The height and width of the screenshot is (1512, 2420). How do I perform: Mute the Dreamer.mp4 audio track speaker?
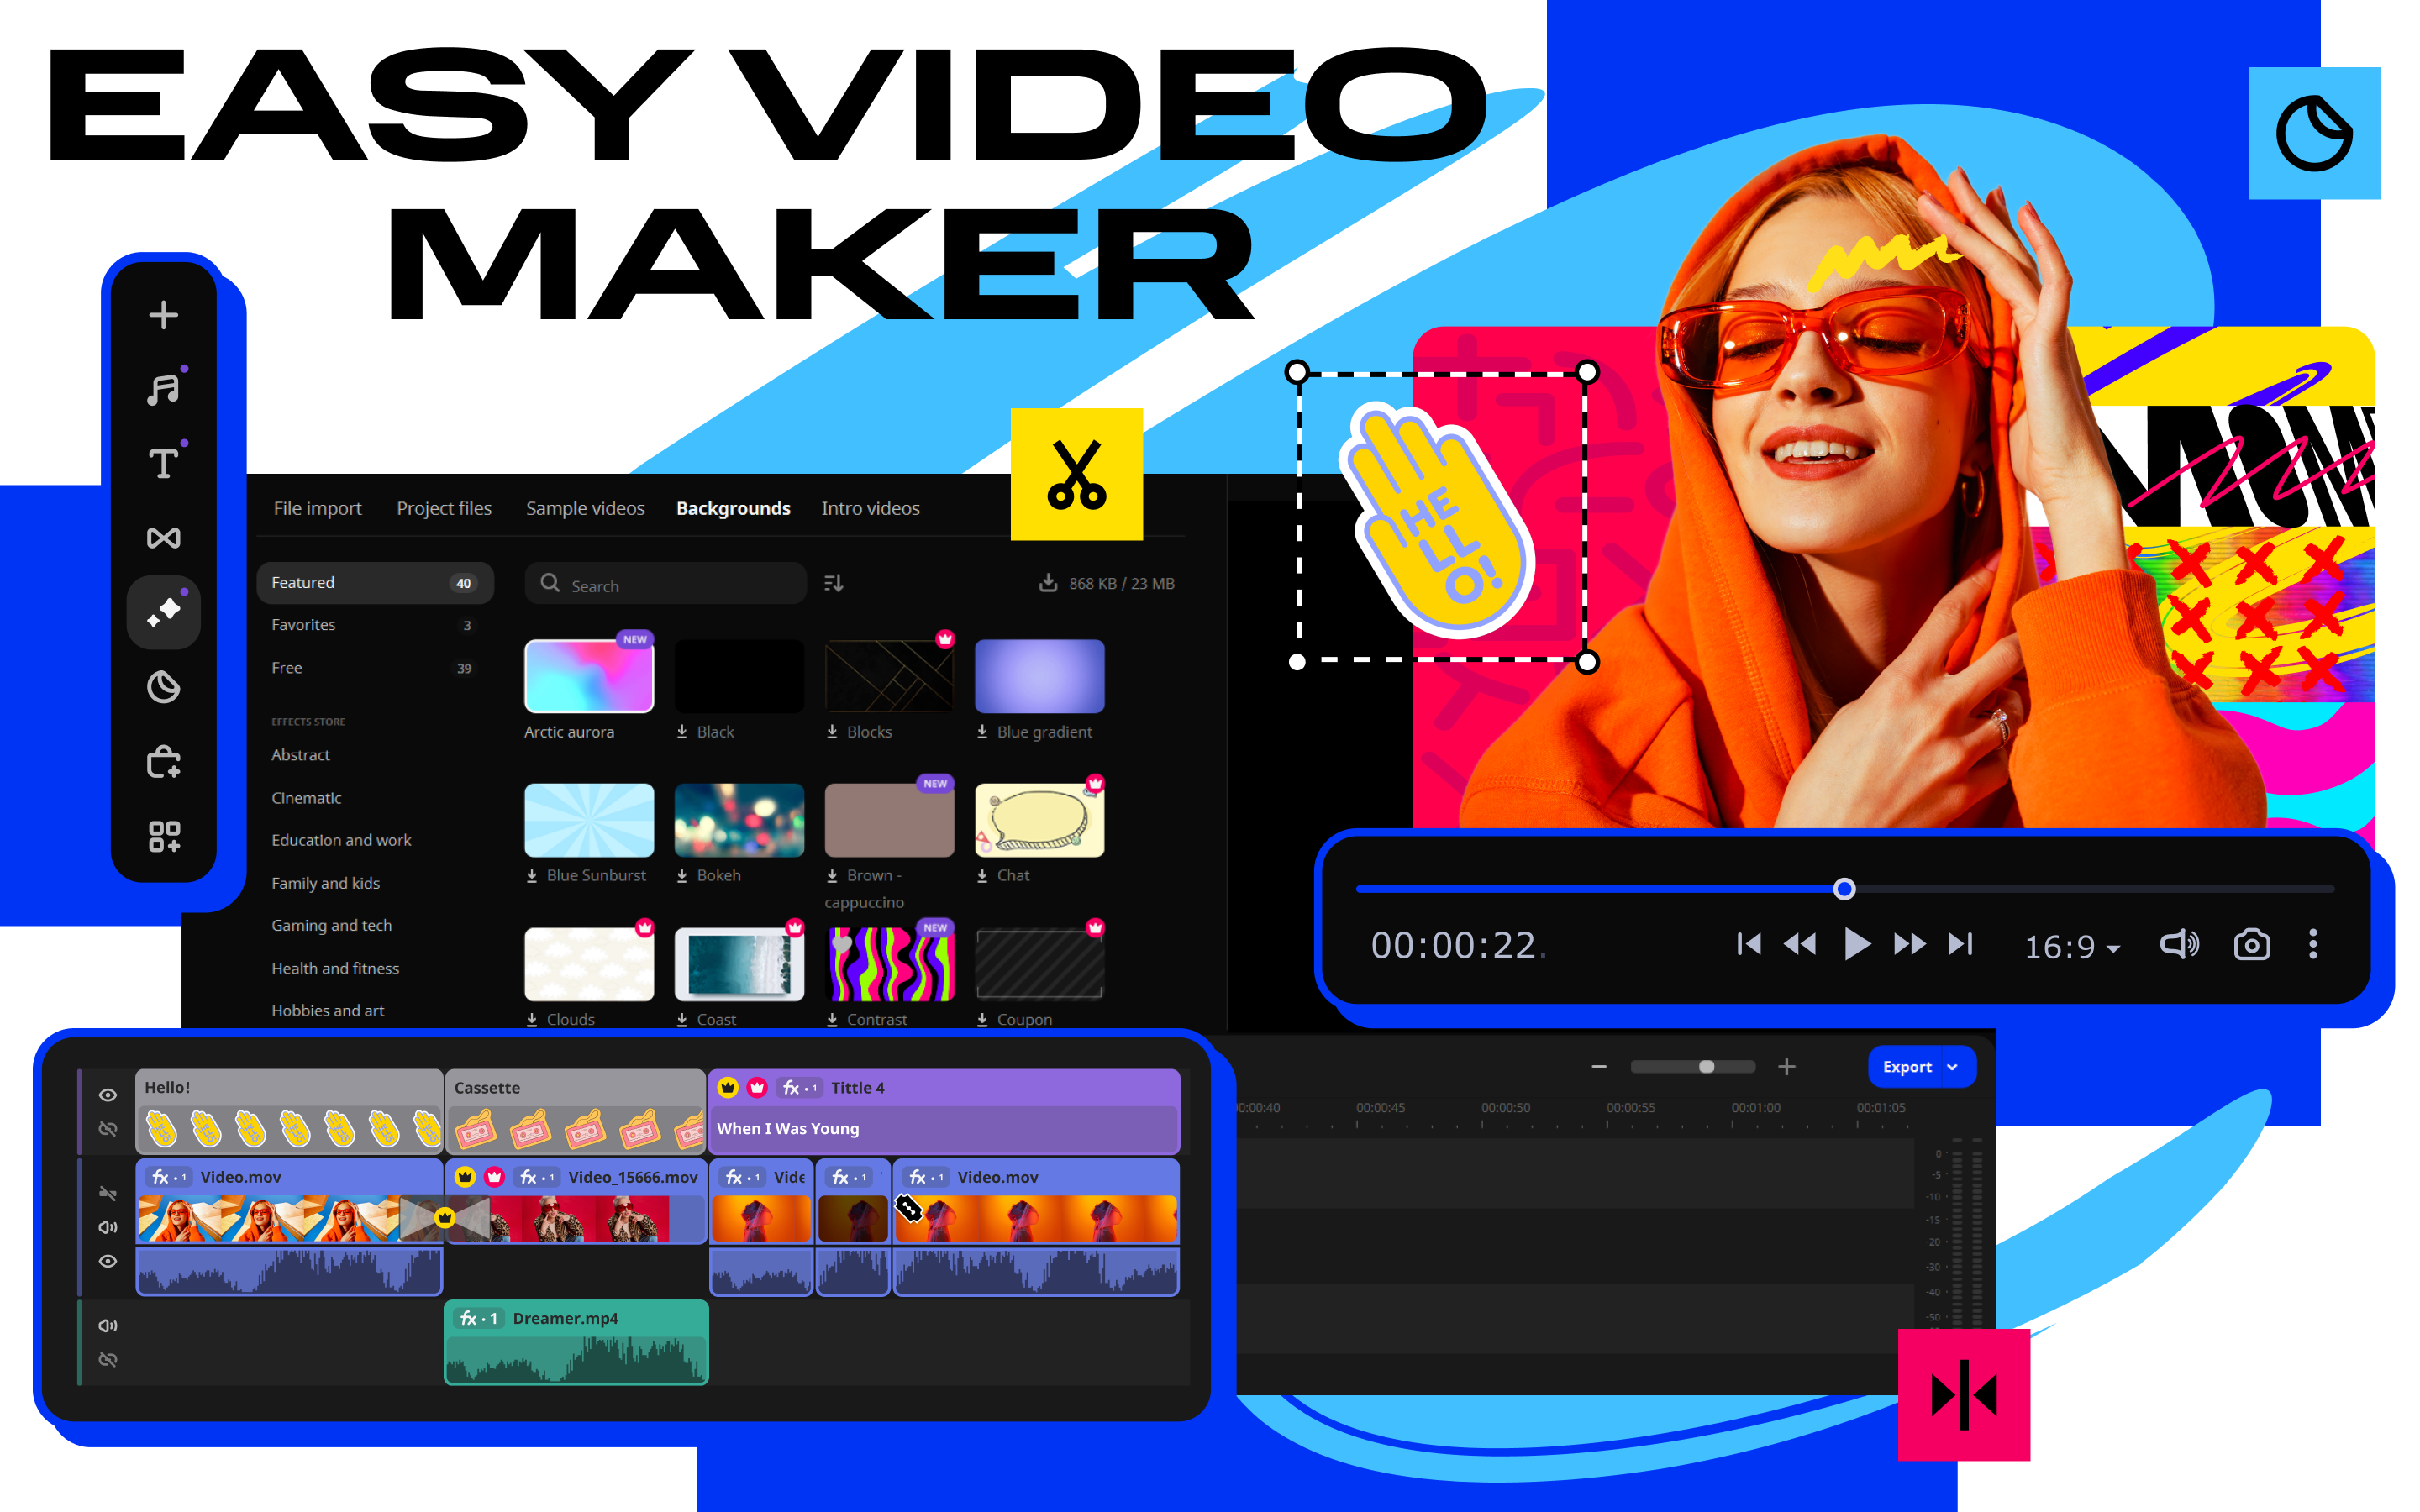(108, 1325)
